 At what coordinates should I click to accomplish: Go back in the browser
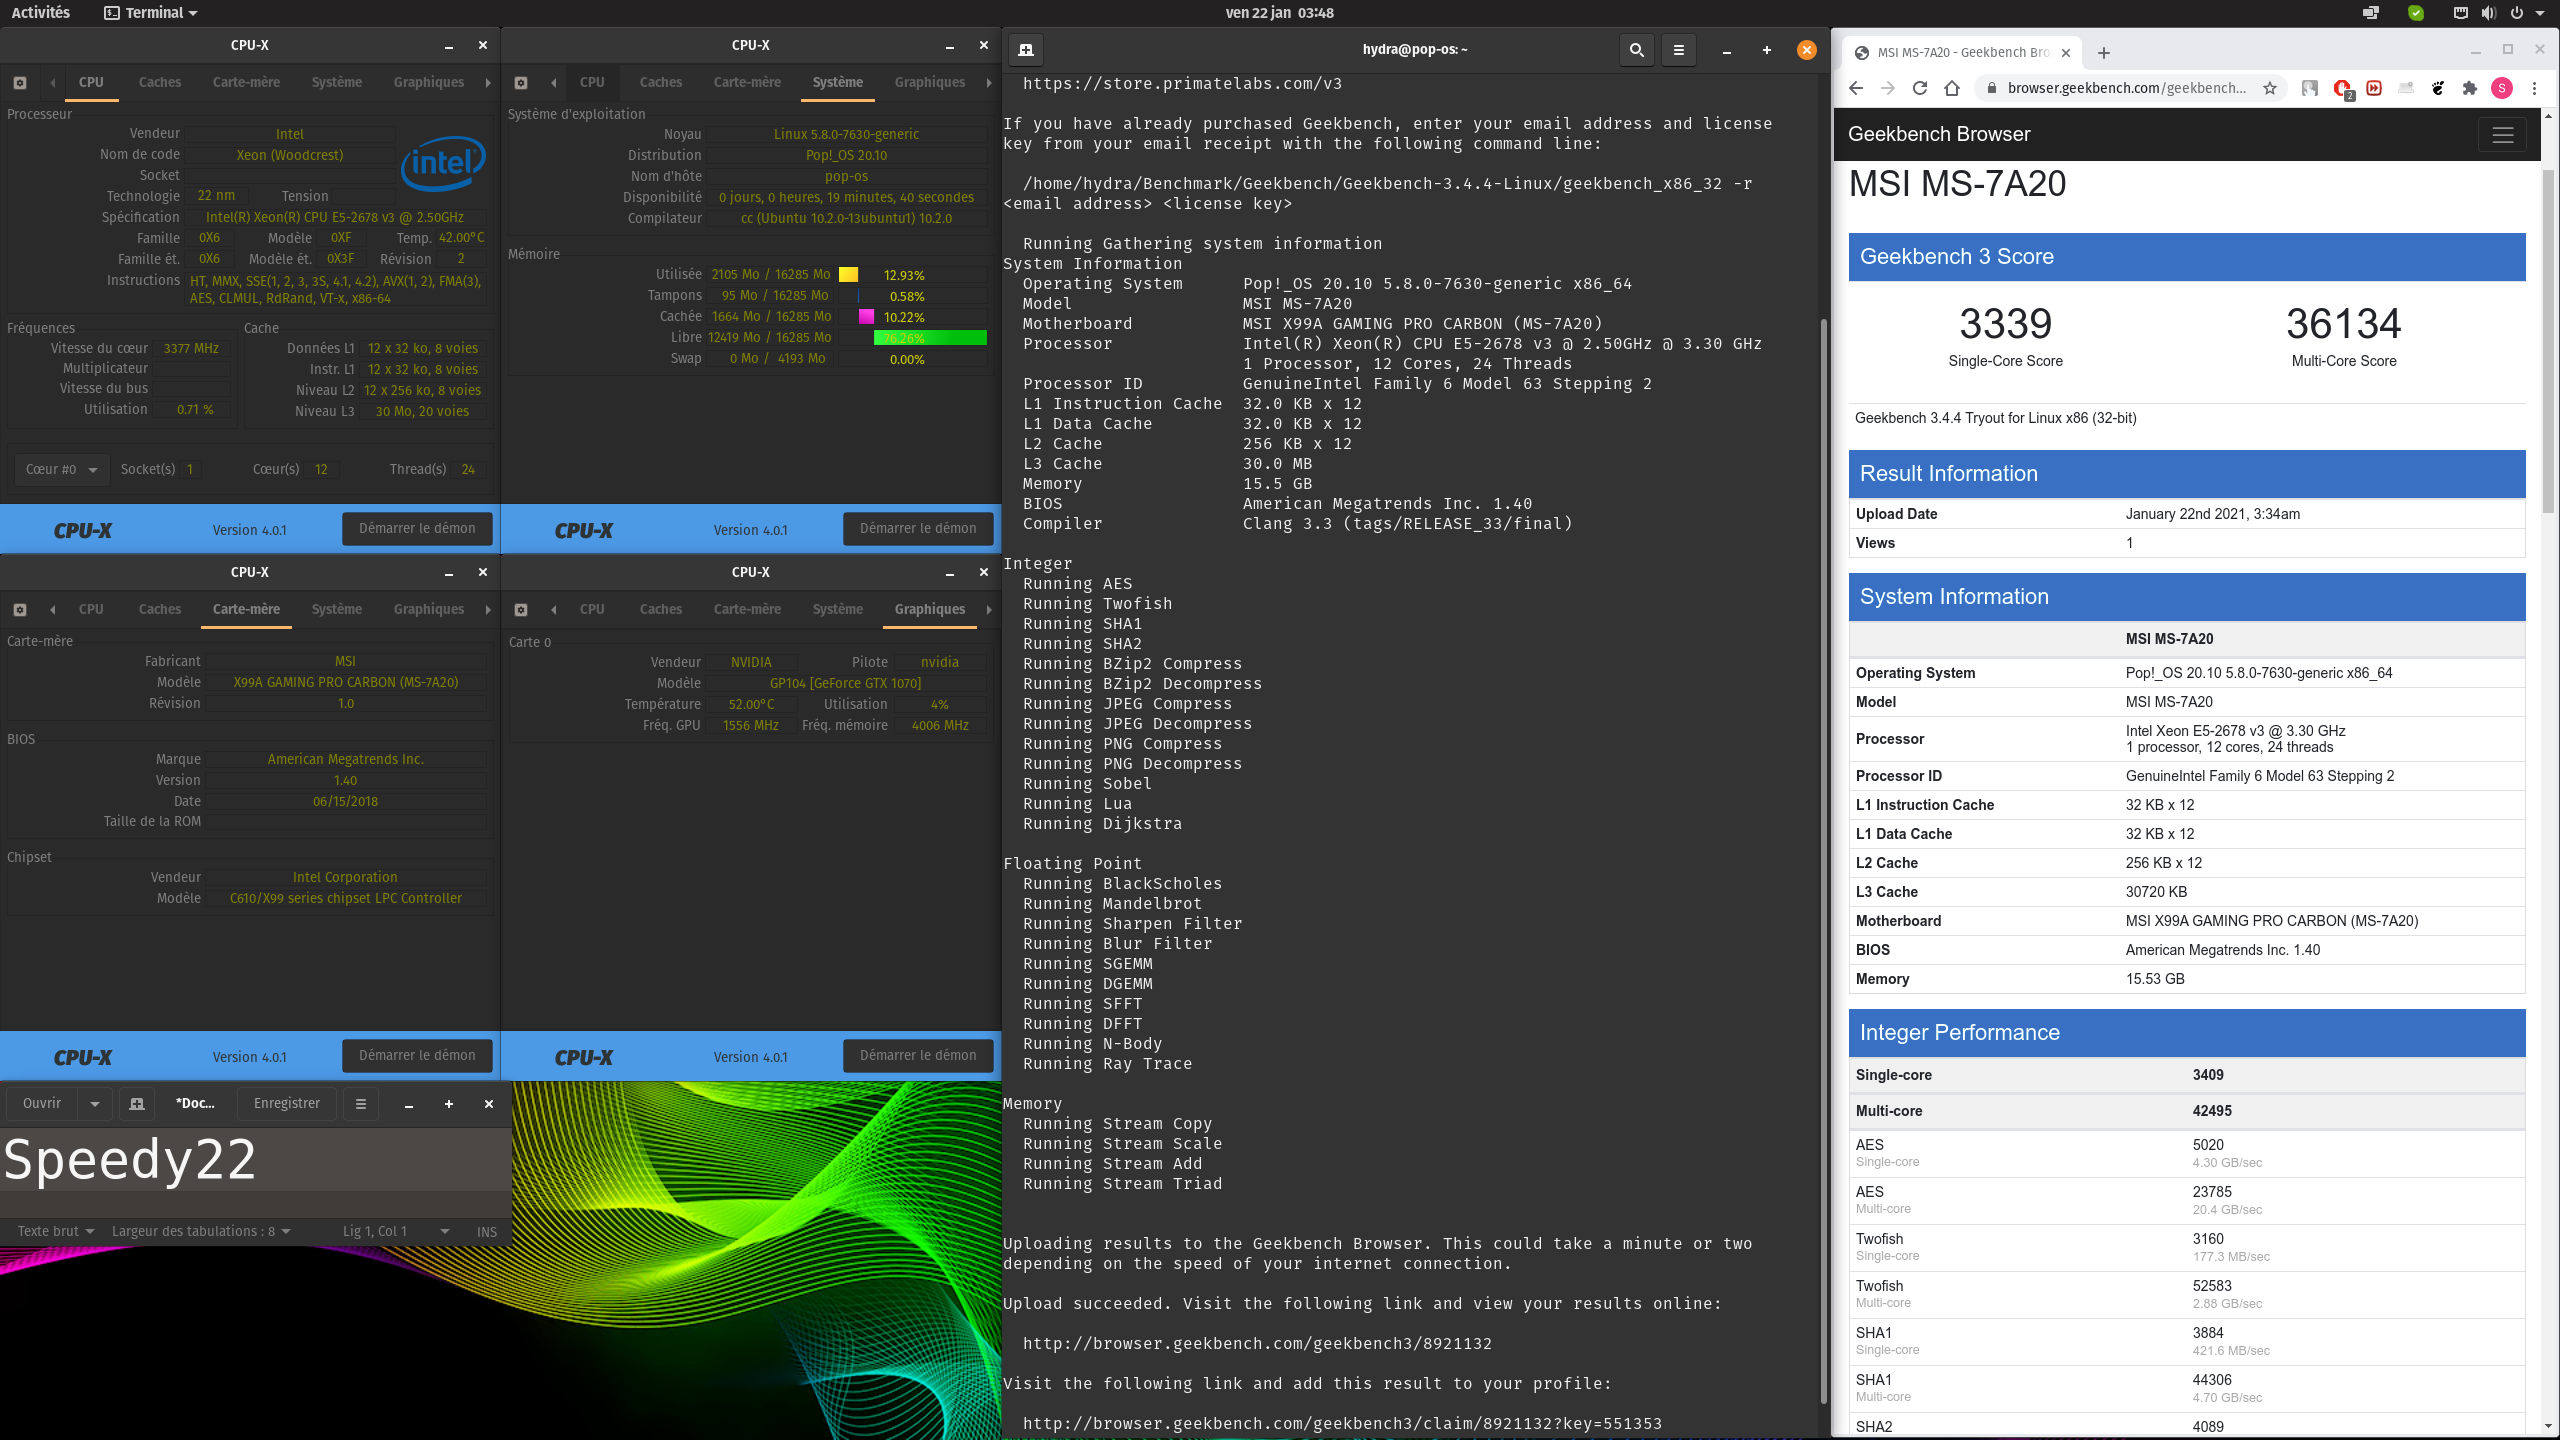click(x=1856, y=88)
